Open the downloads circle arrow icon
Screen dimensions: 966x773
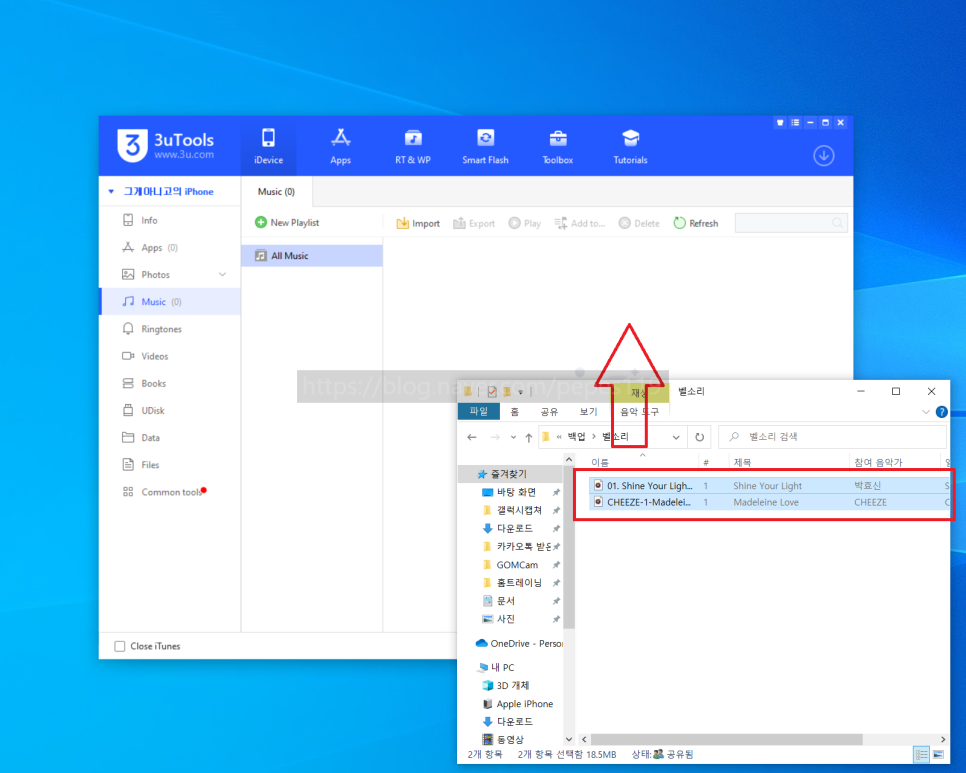pos(824,155)
